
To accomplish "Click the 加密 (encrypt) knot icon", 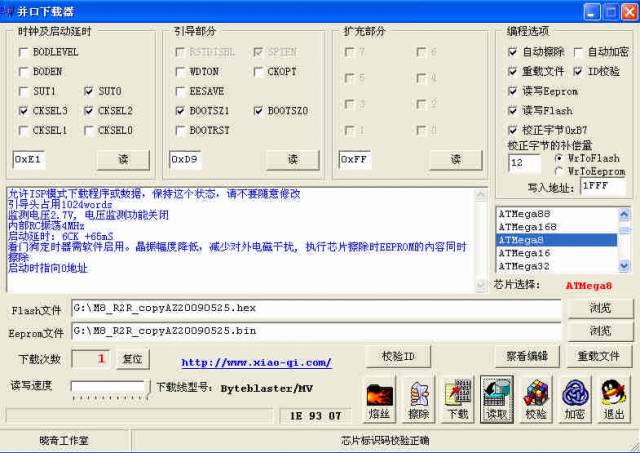I will 575,398.
